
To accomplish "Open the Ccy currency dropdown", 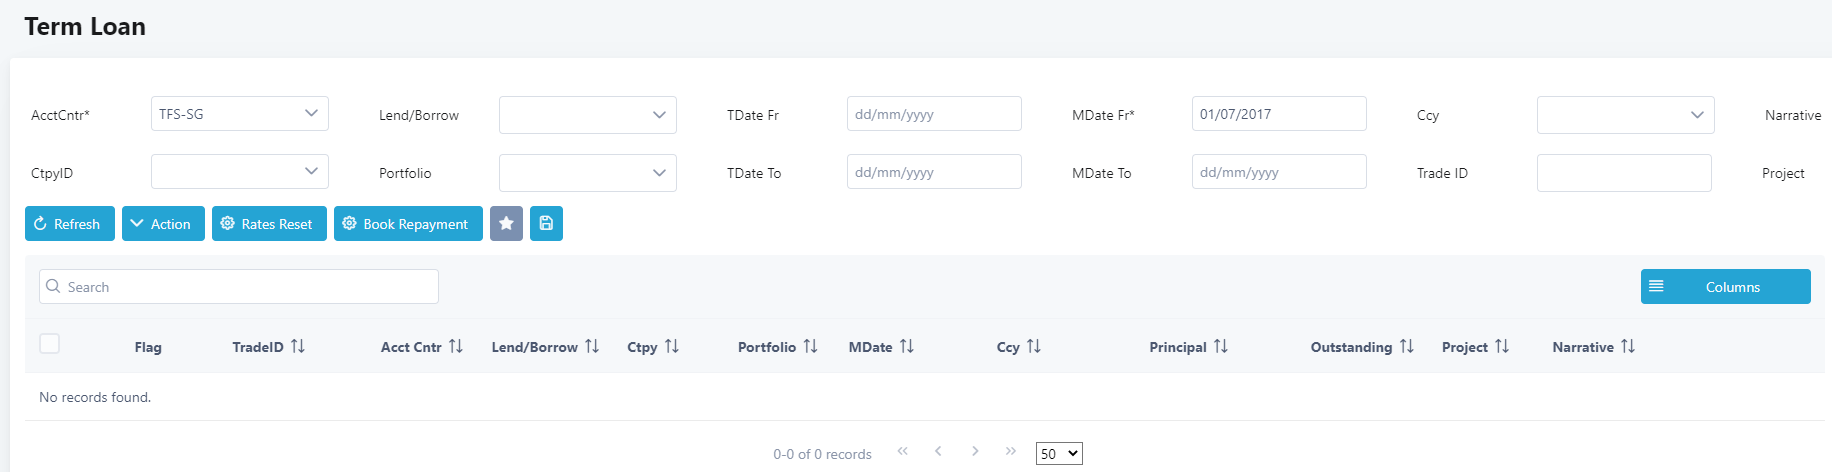I will click(x=1625, y=115).
